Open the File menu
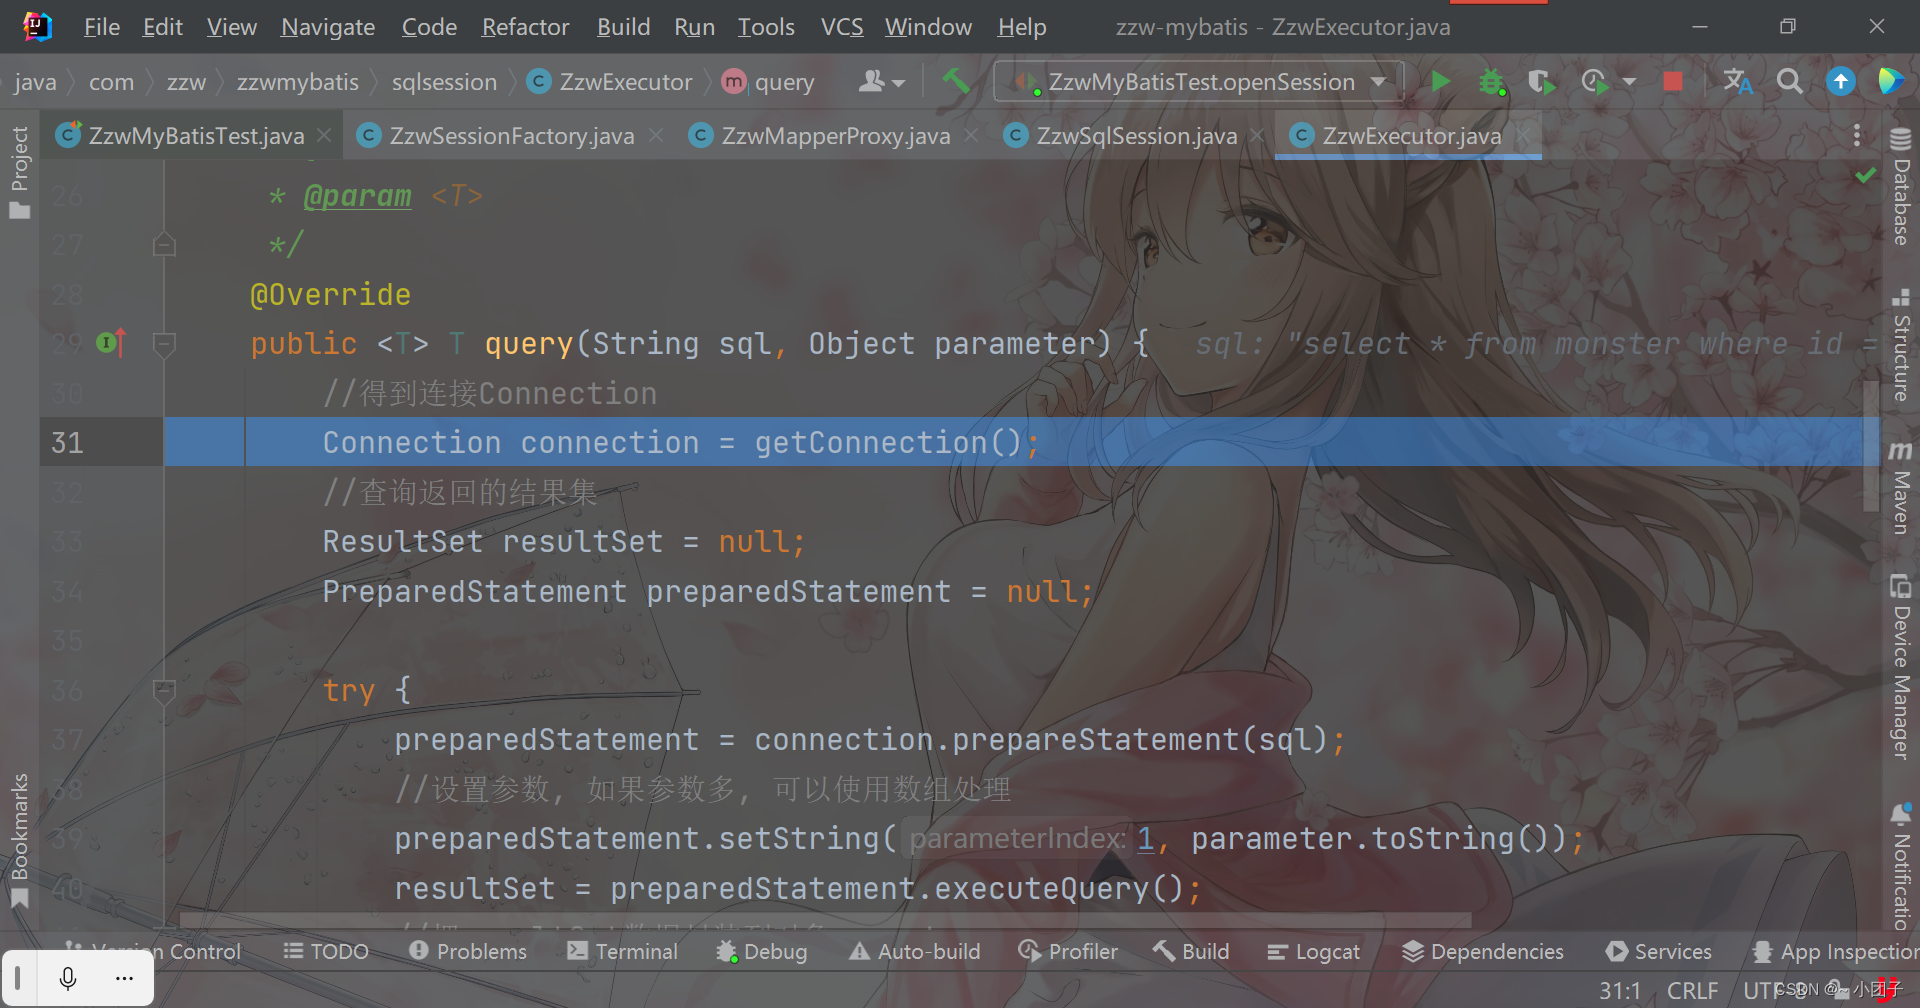Viewport: 1920px width, 1008px height. click(101, 27)
